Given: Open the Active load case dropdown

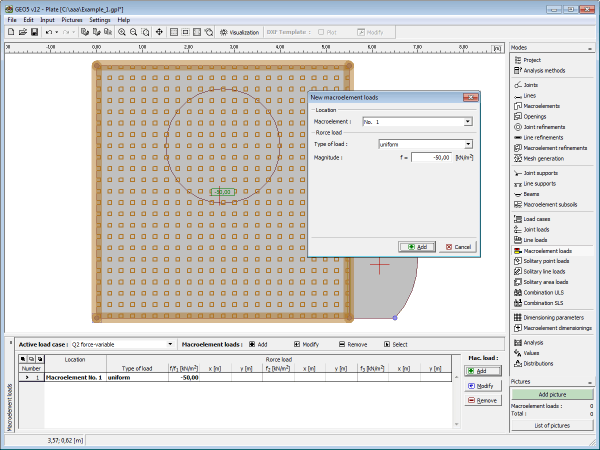Looking at the screenshot, I should (169, 344).
